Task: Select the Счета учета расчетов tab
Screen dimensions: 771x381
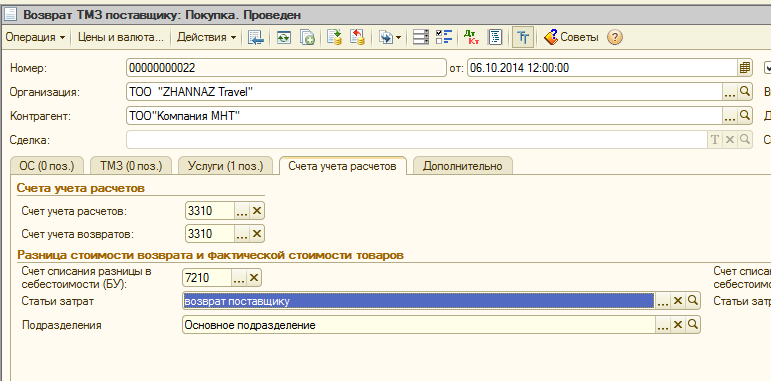Action: tap(342, 166)
